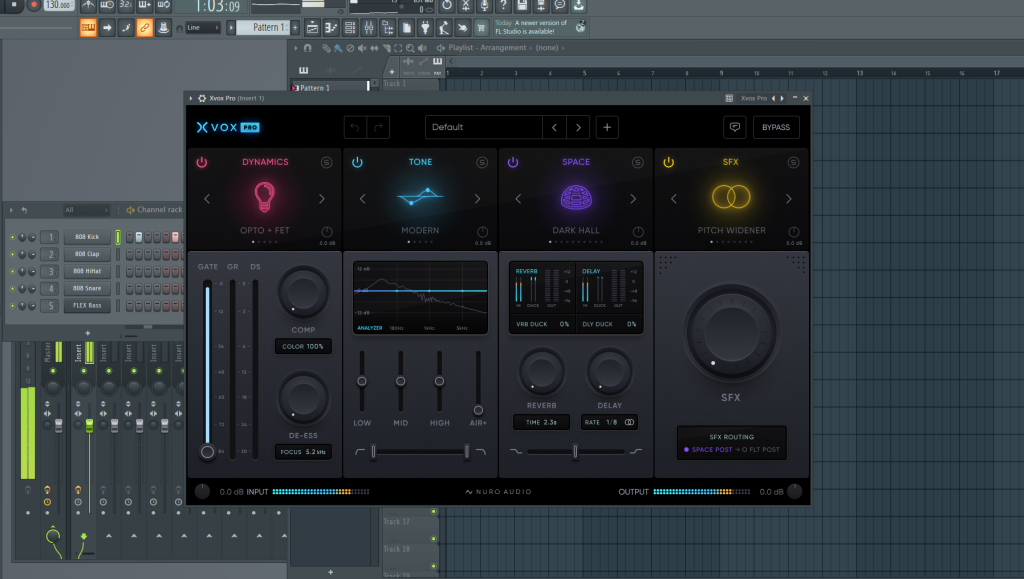Toggle the Space module power button
Screen dimensions: 1024x579
click(513, 163)
